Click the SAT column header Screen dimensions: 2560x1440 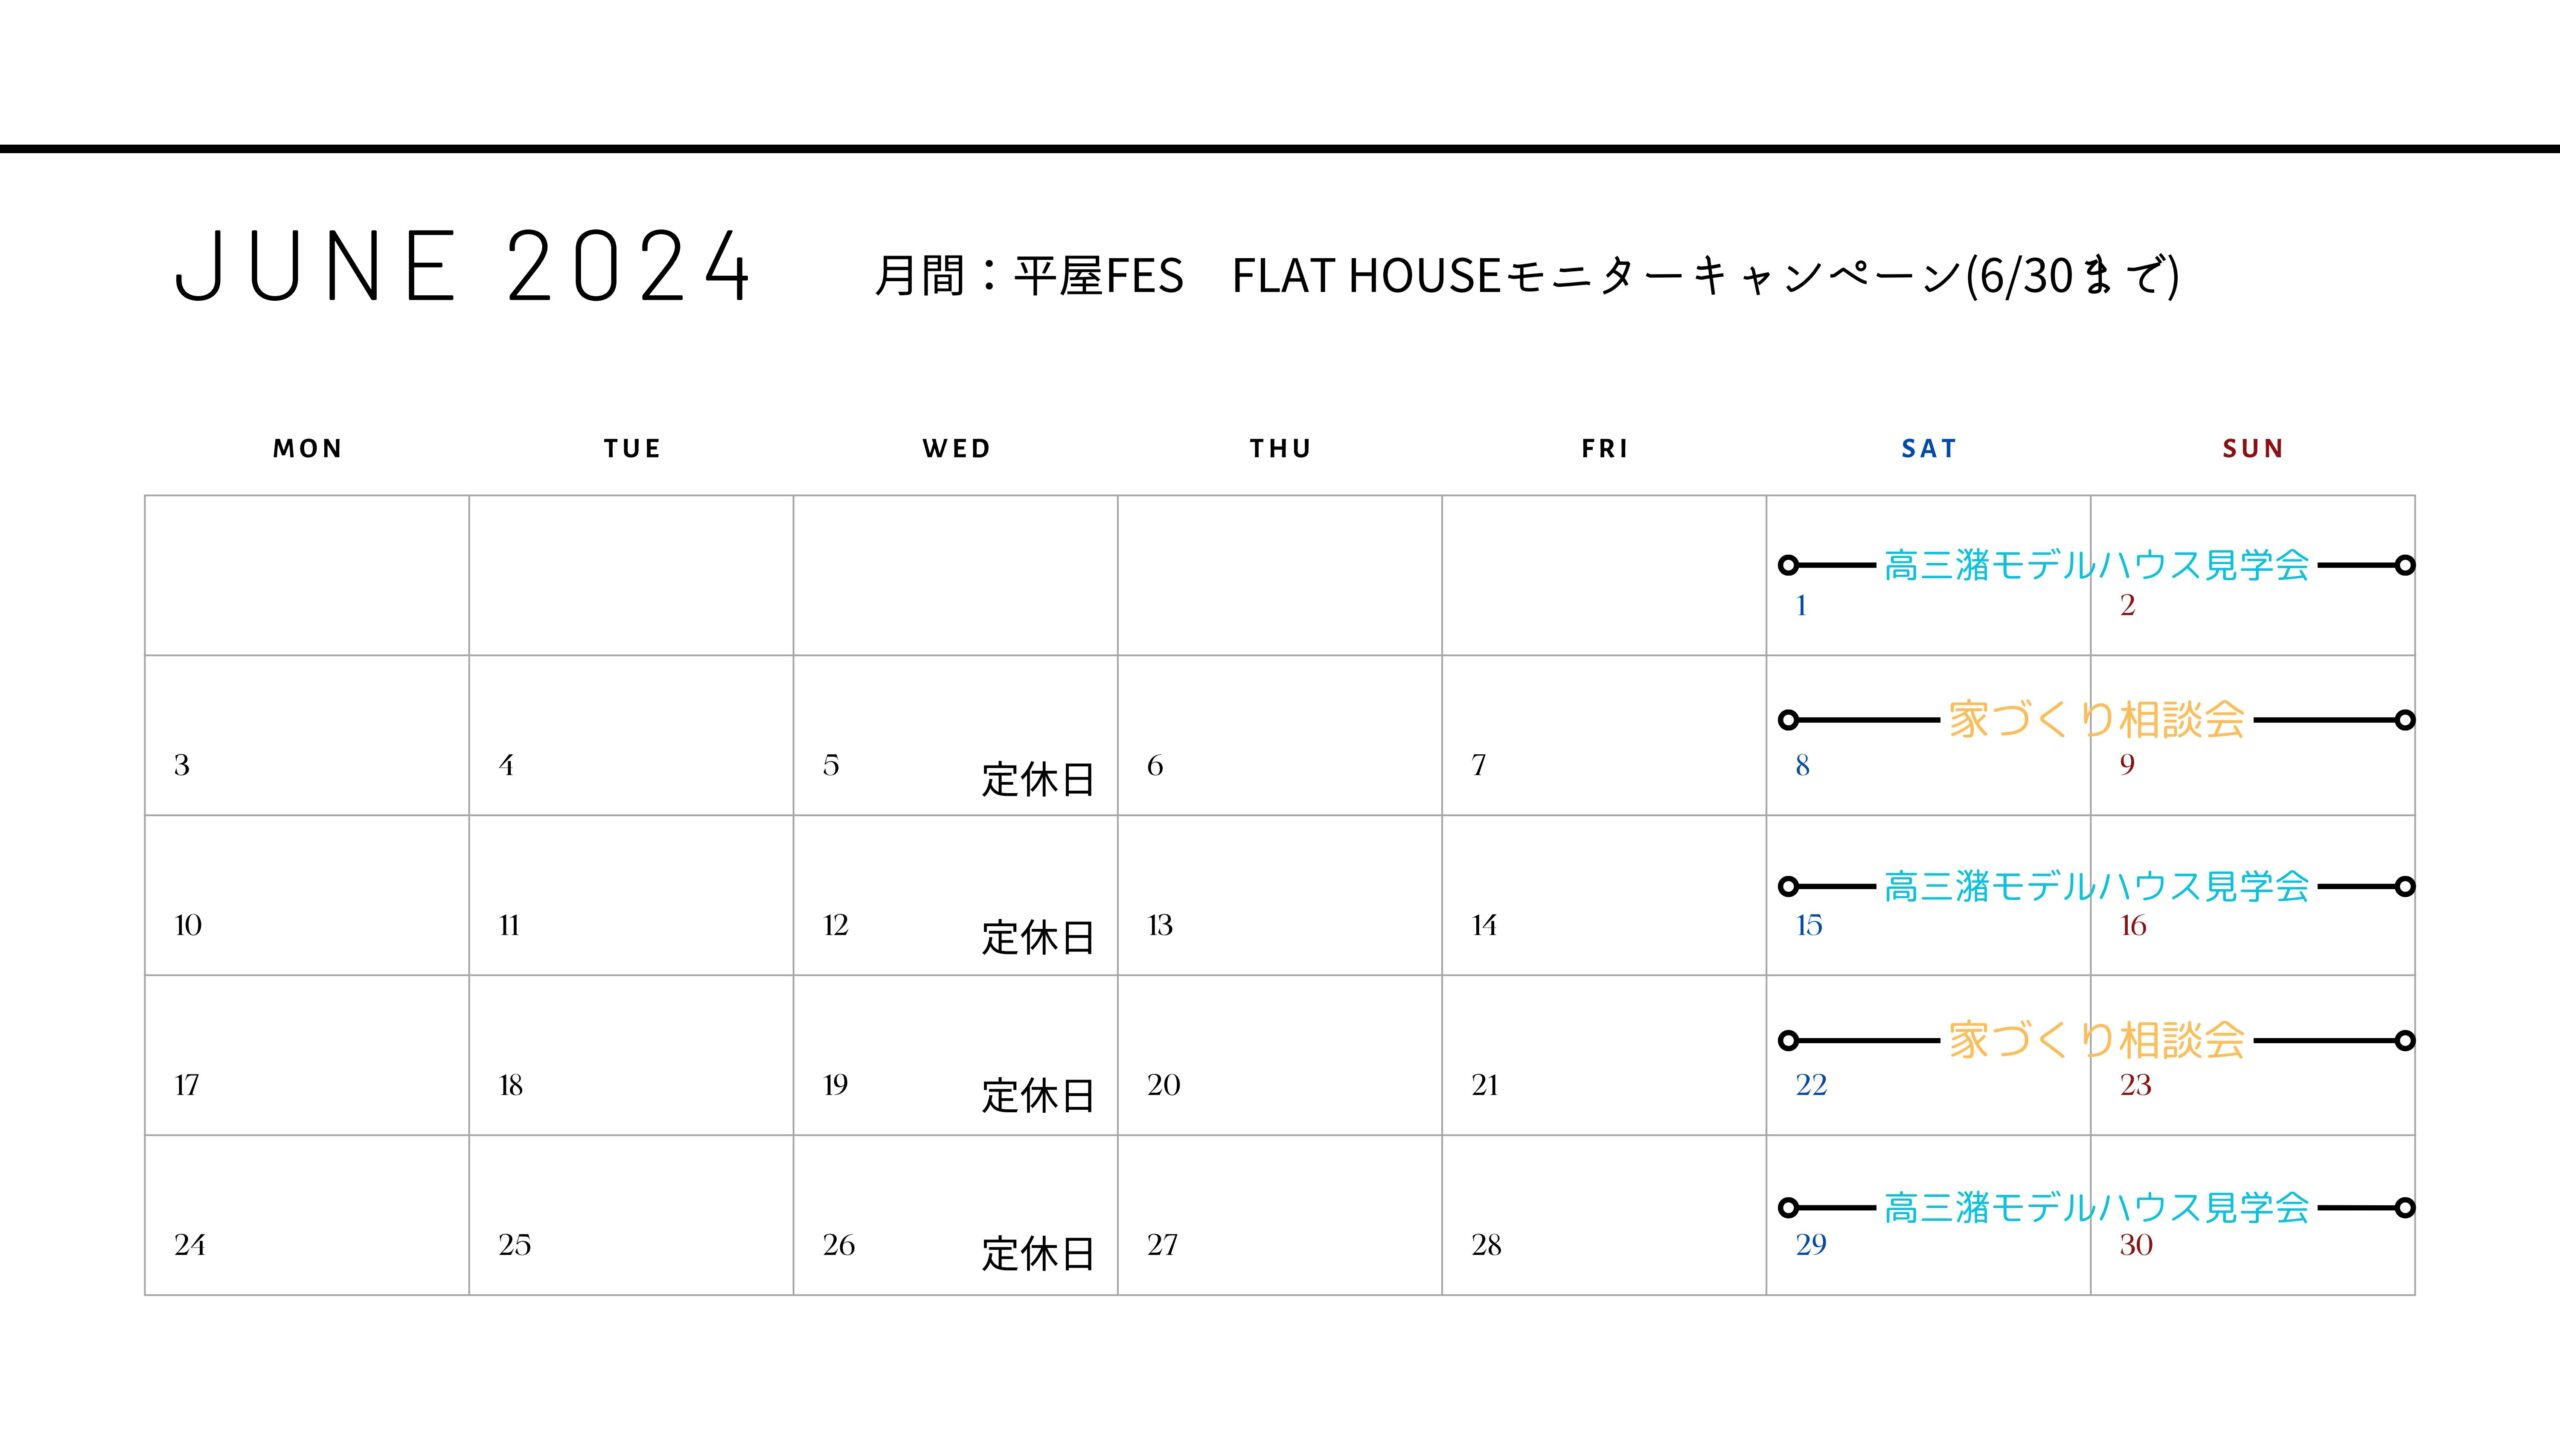[x=1929, y=449]
